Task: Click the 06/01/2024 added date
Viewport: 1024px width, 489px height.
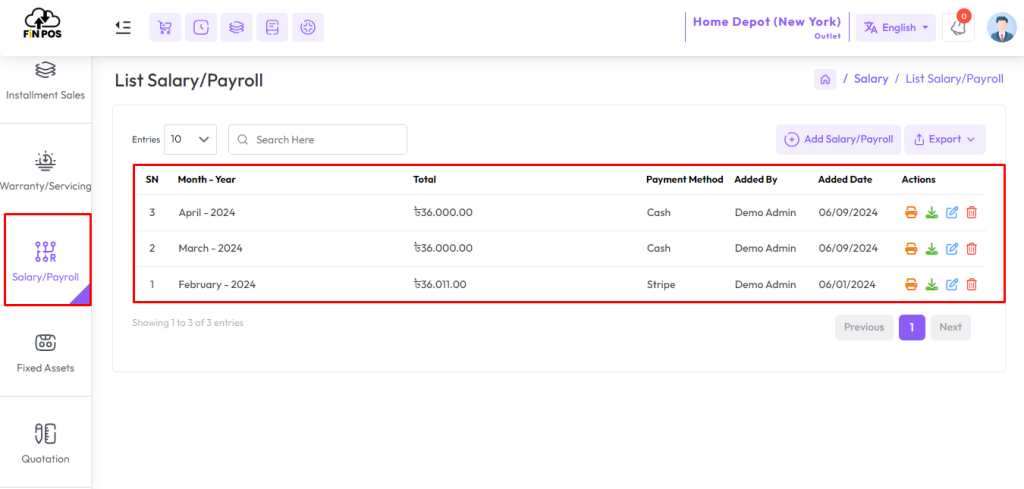Action: 847,284
